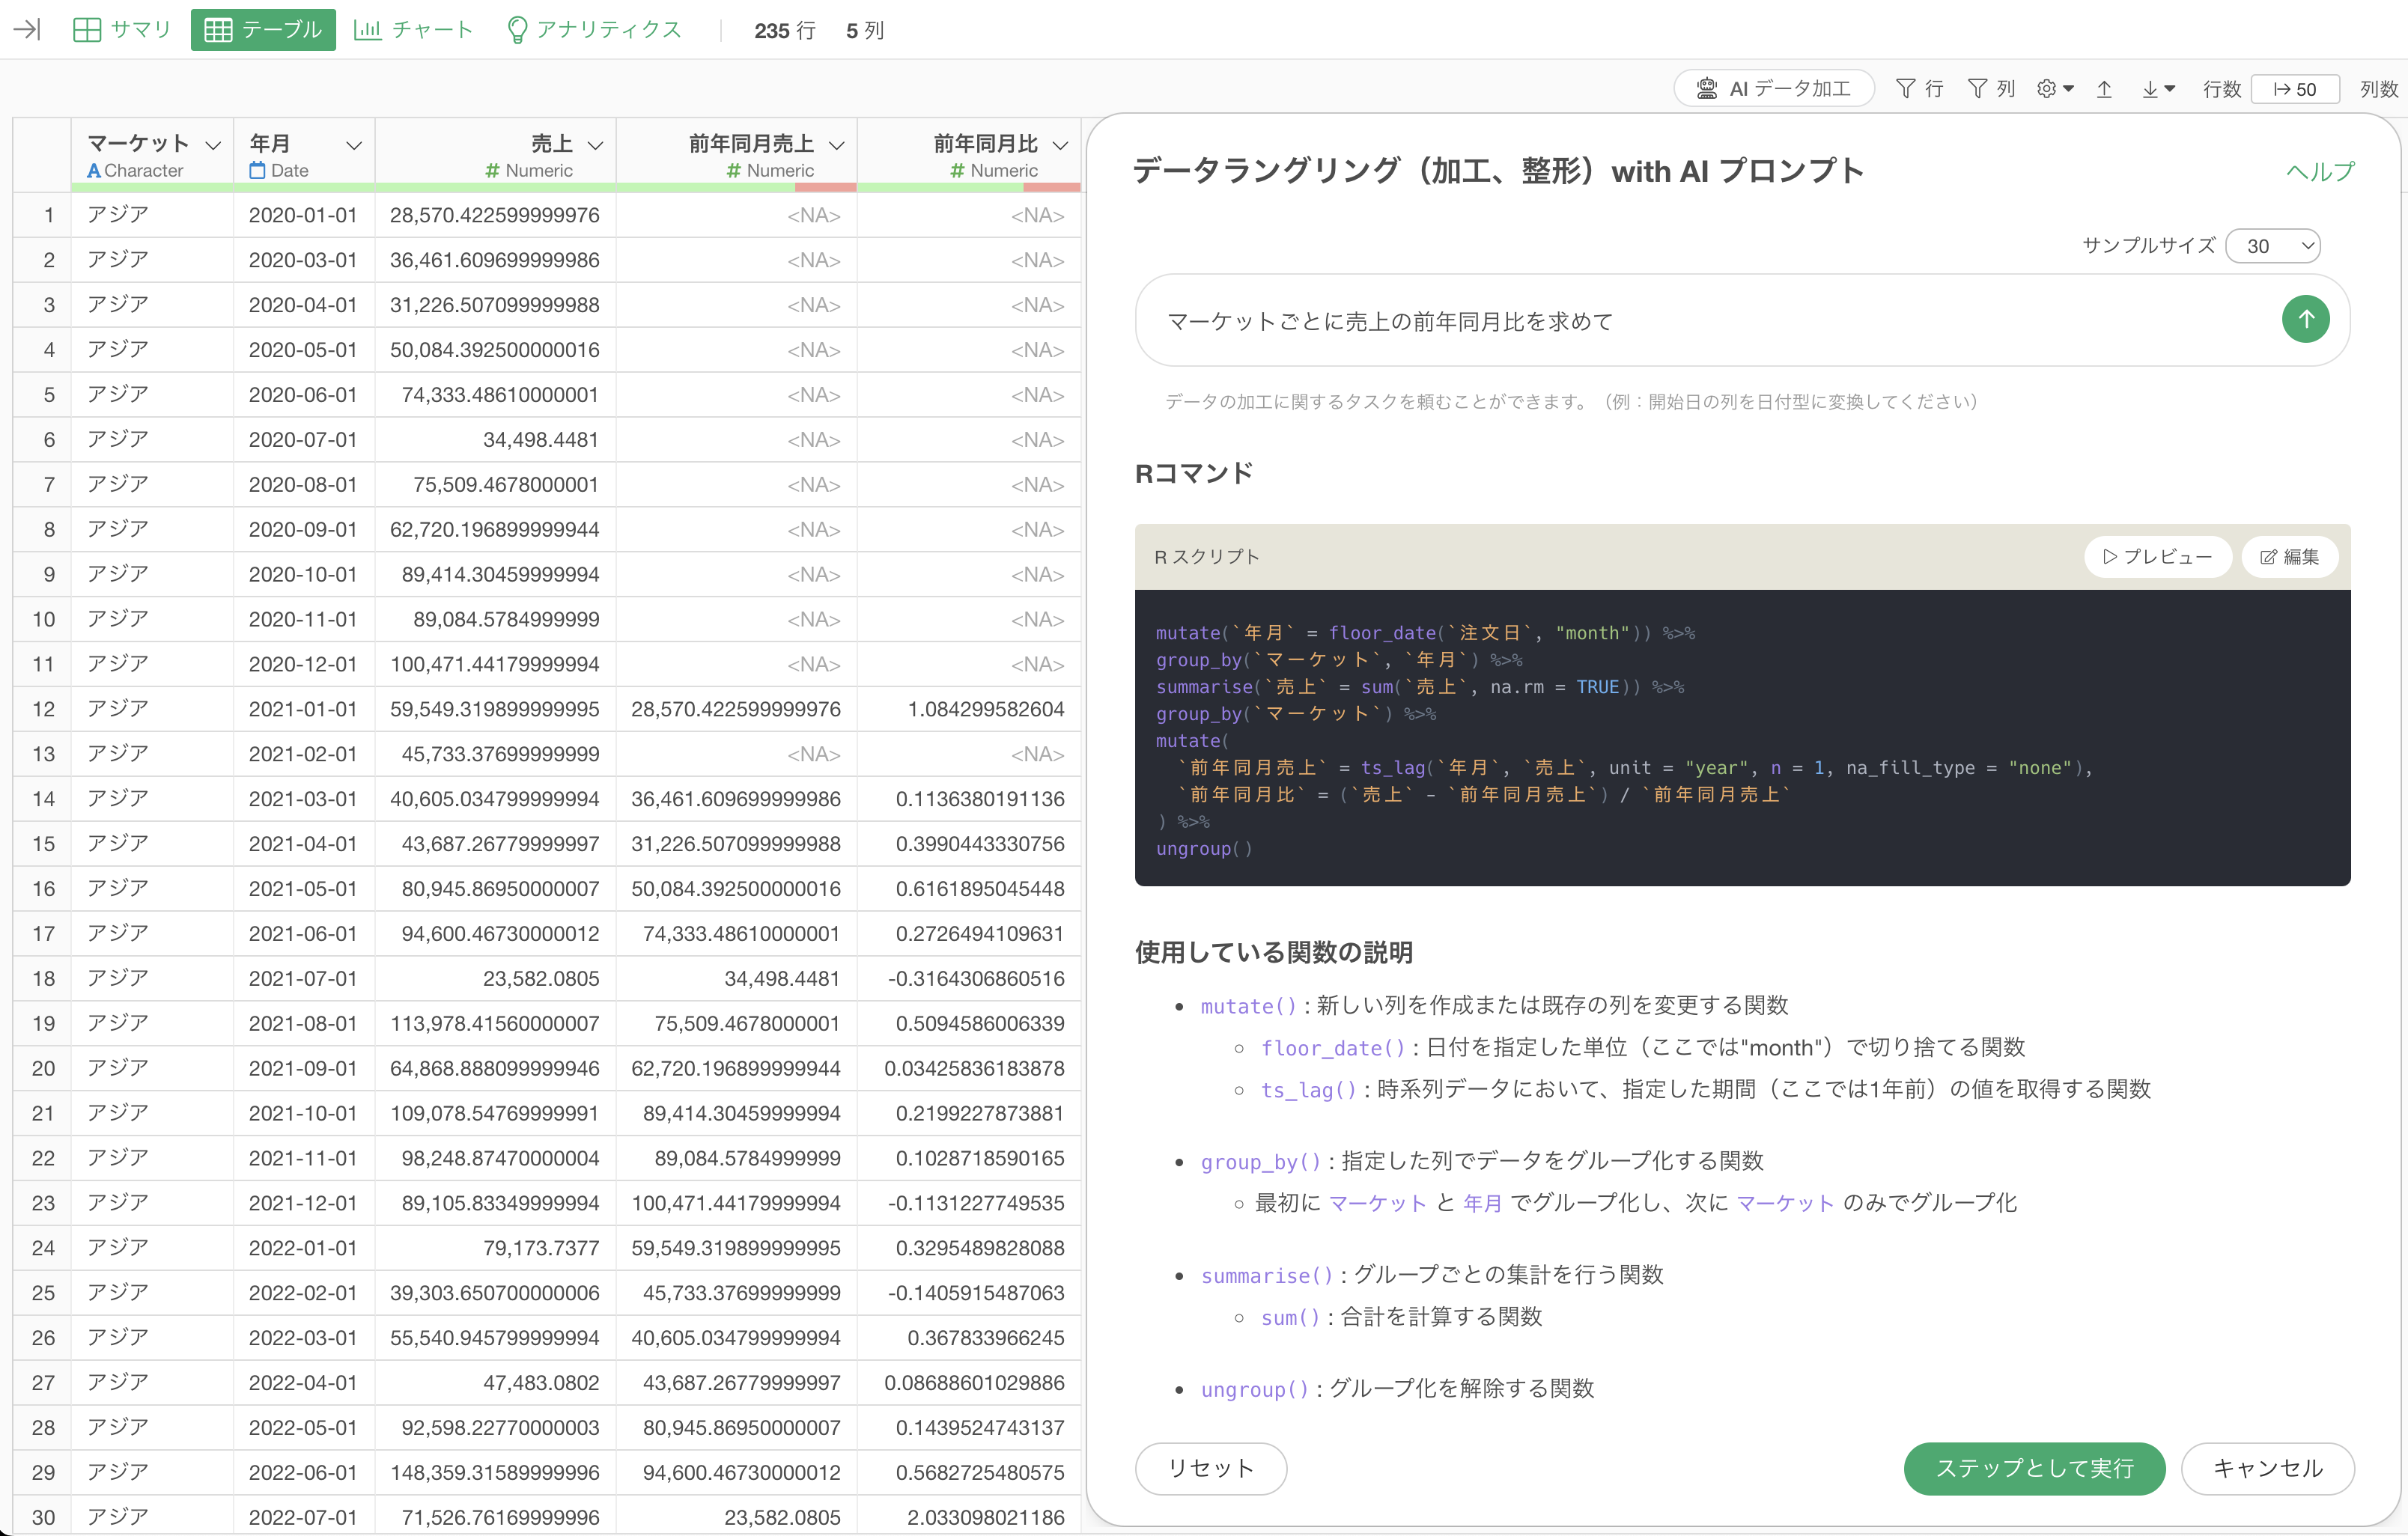The image size is (2408, 1536).
Task: Click the 列数 label in toolbar
Action: (x=2380, y=89)
